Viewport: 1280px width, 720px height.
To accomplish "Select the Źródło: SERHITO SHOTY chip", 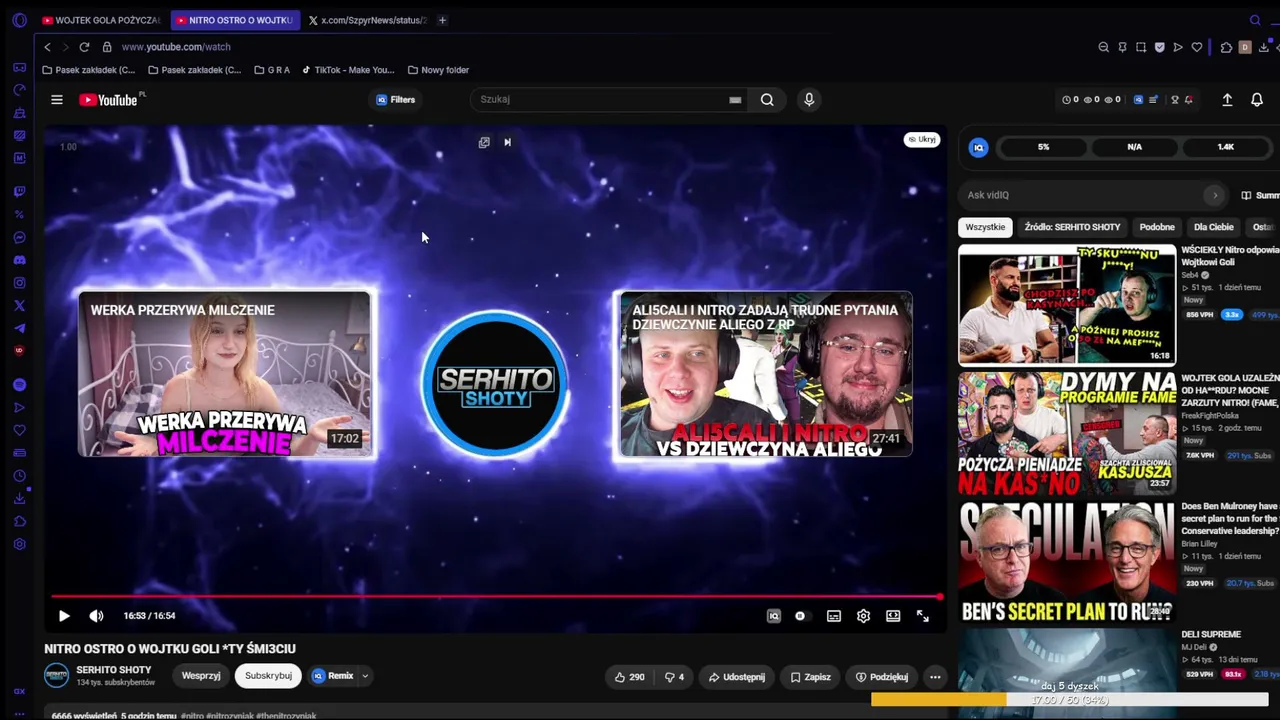I will (x=1072, y=227).
